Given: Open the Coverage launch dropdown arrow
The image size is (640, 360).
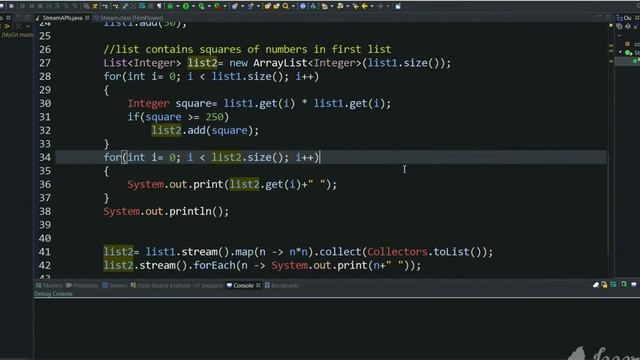Looking at the screenshot, I should pyautogui.click(x=209, y=6).
